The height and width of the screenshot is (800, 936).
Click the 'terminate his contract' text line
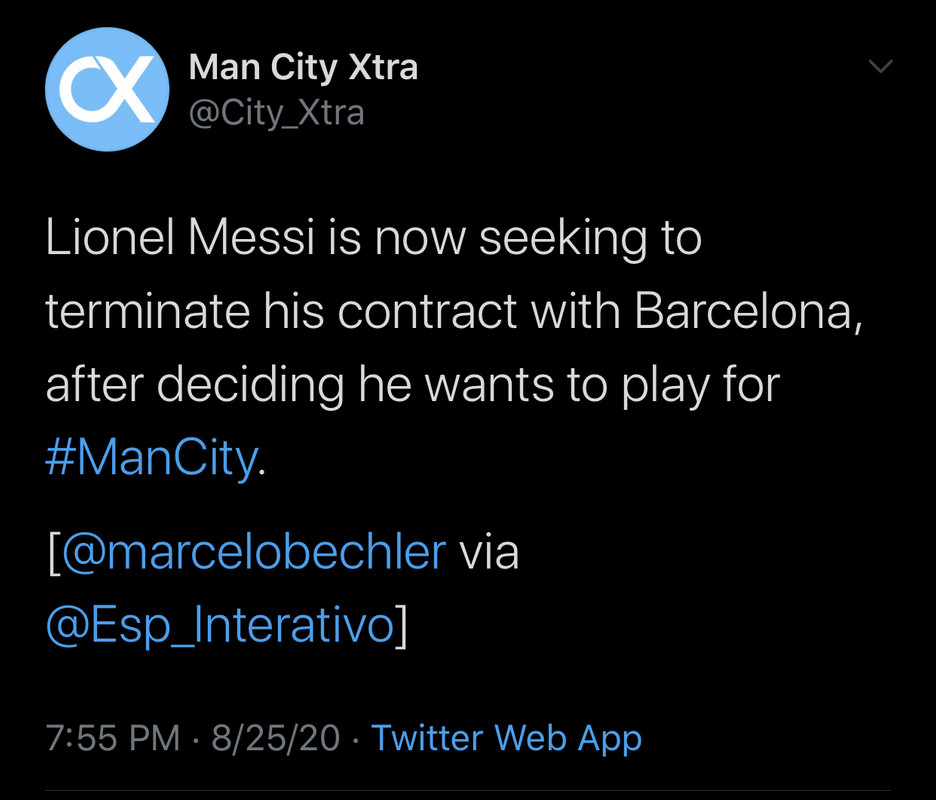(454, 311)
